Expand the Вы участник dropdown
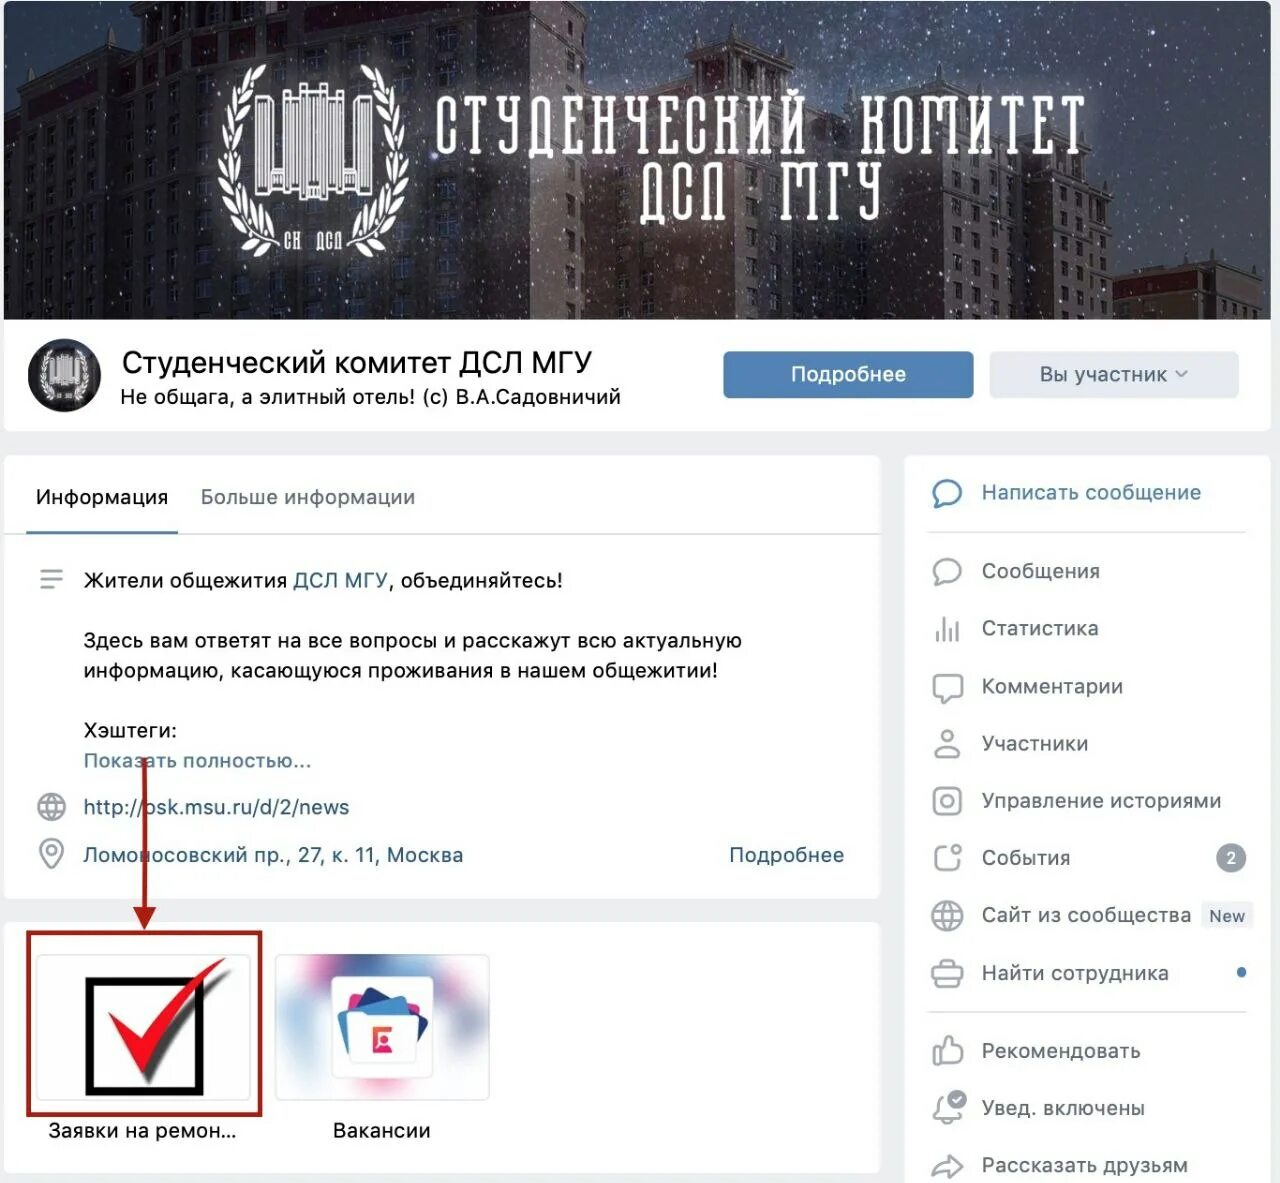The image size is (1280, 1183). tap(1114, 375)
